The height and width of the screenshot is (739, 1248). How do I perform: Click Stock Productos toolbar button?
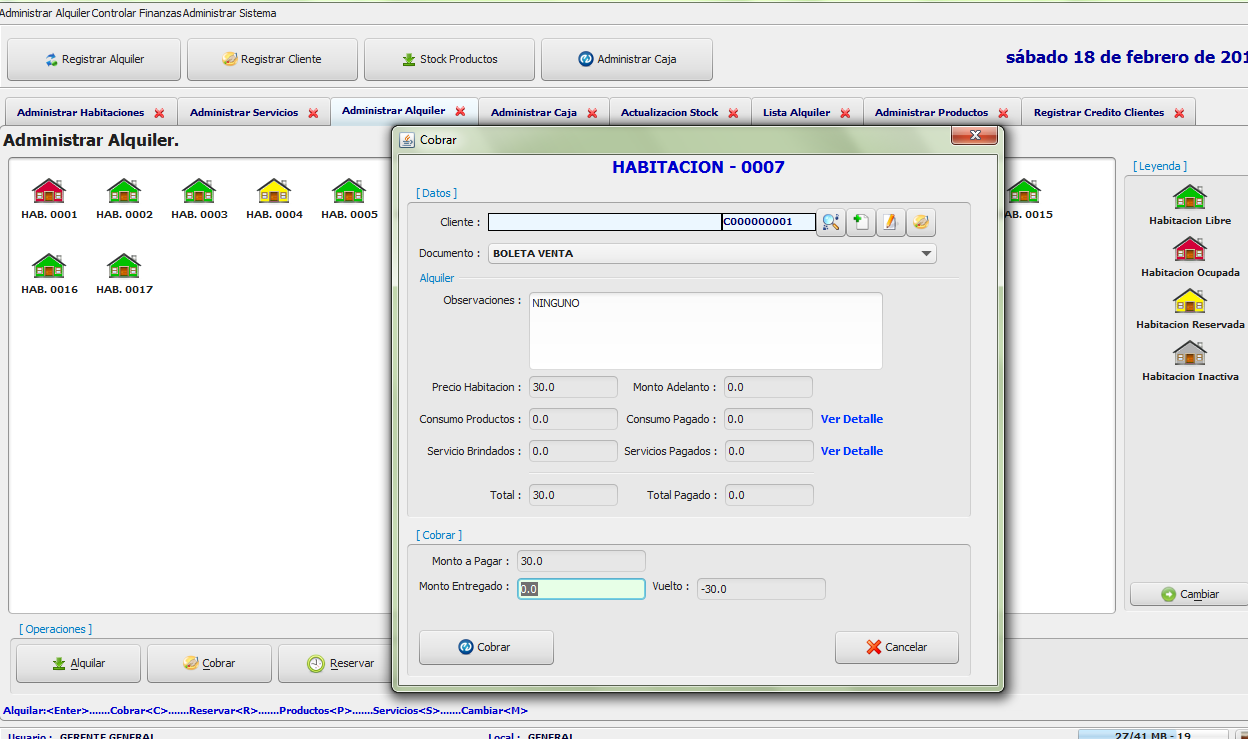(x=449, y=59)
